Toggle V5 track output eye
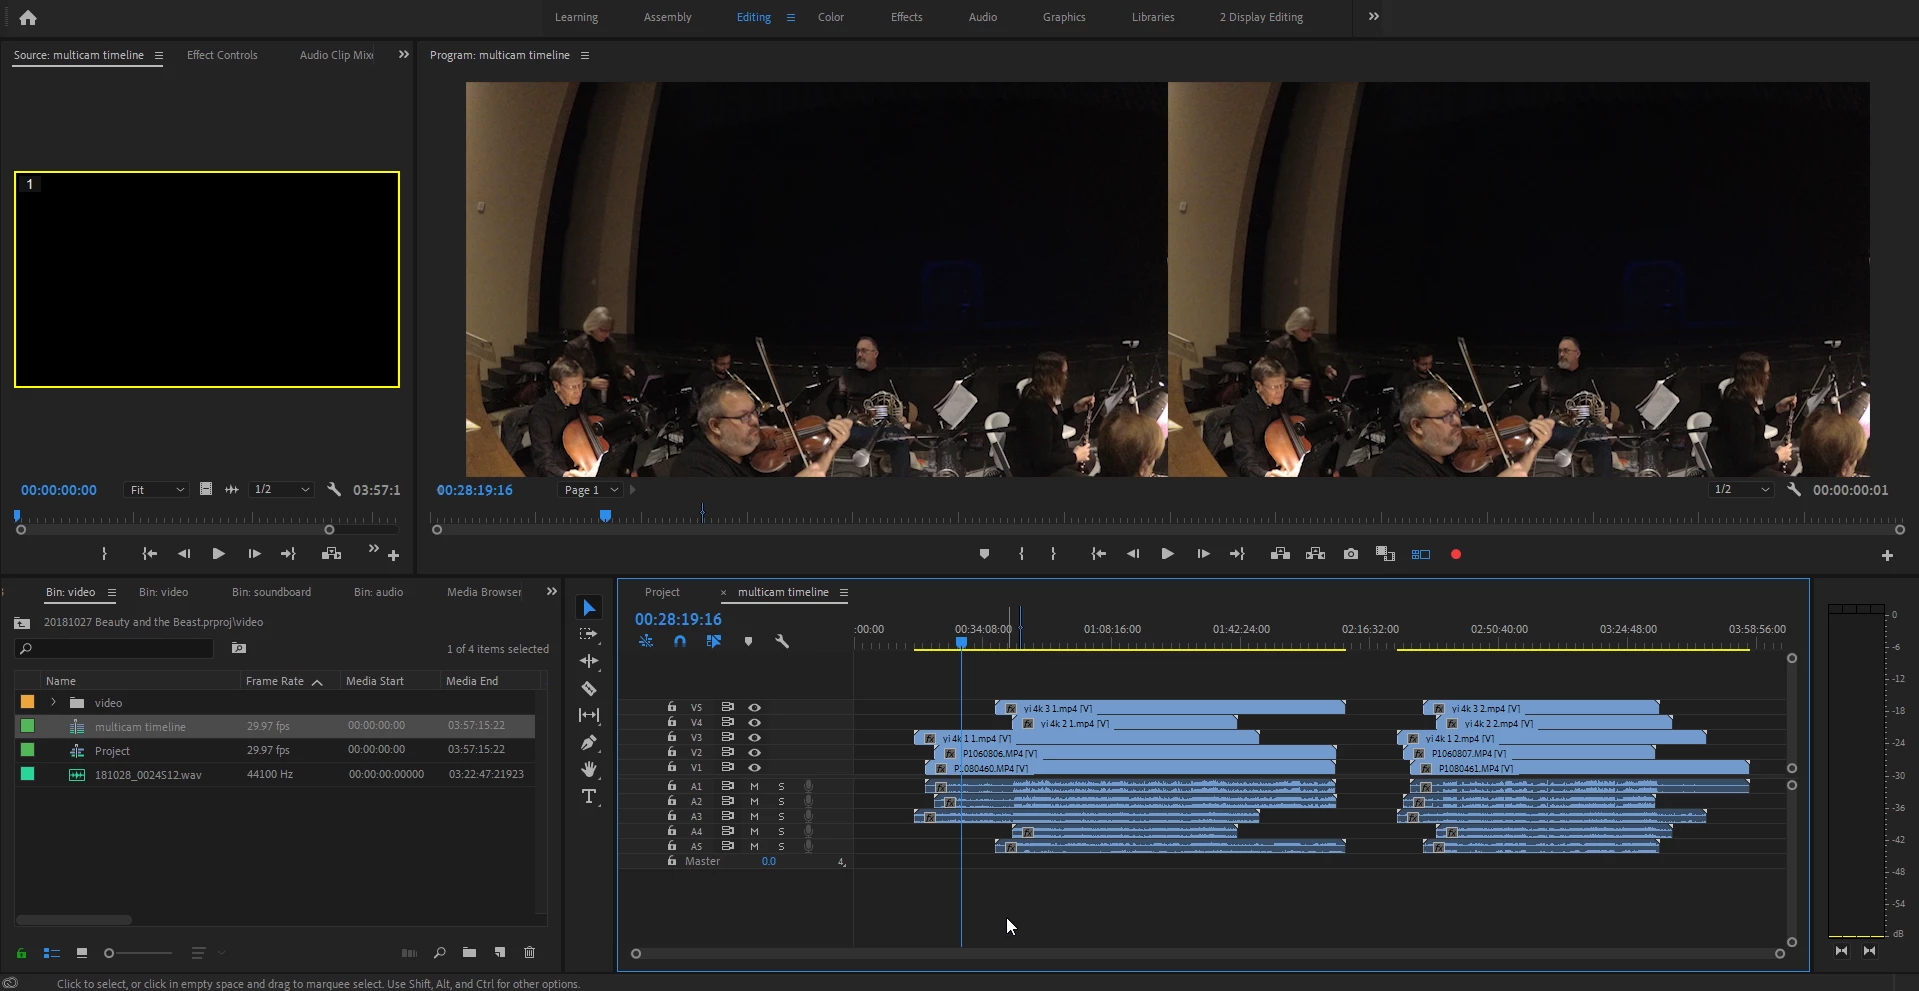Image resolution: width=1919 pixels, height=991 pixels. (x=755, y=707)
